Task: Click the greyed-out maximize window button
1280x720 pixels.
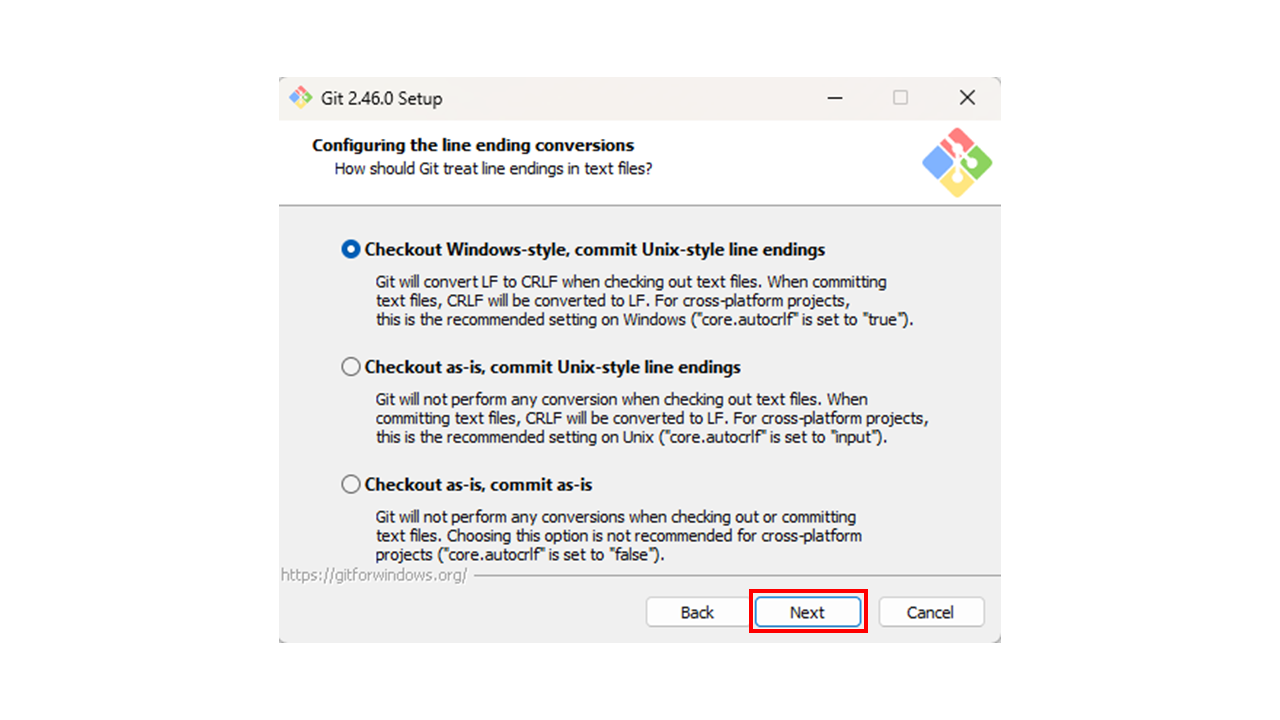Action: pyautogui.click(x=900, y=98)
